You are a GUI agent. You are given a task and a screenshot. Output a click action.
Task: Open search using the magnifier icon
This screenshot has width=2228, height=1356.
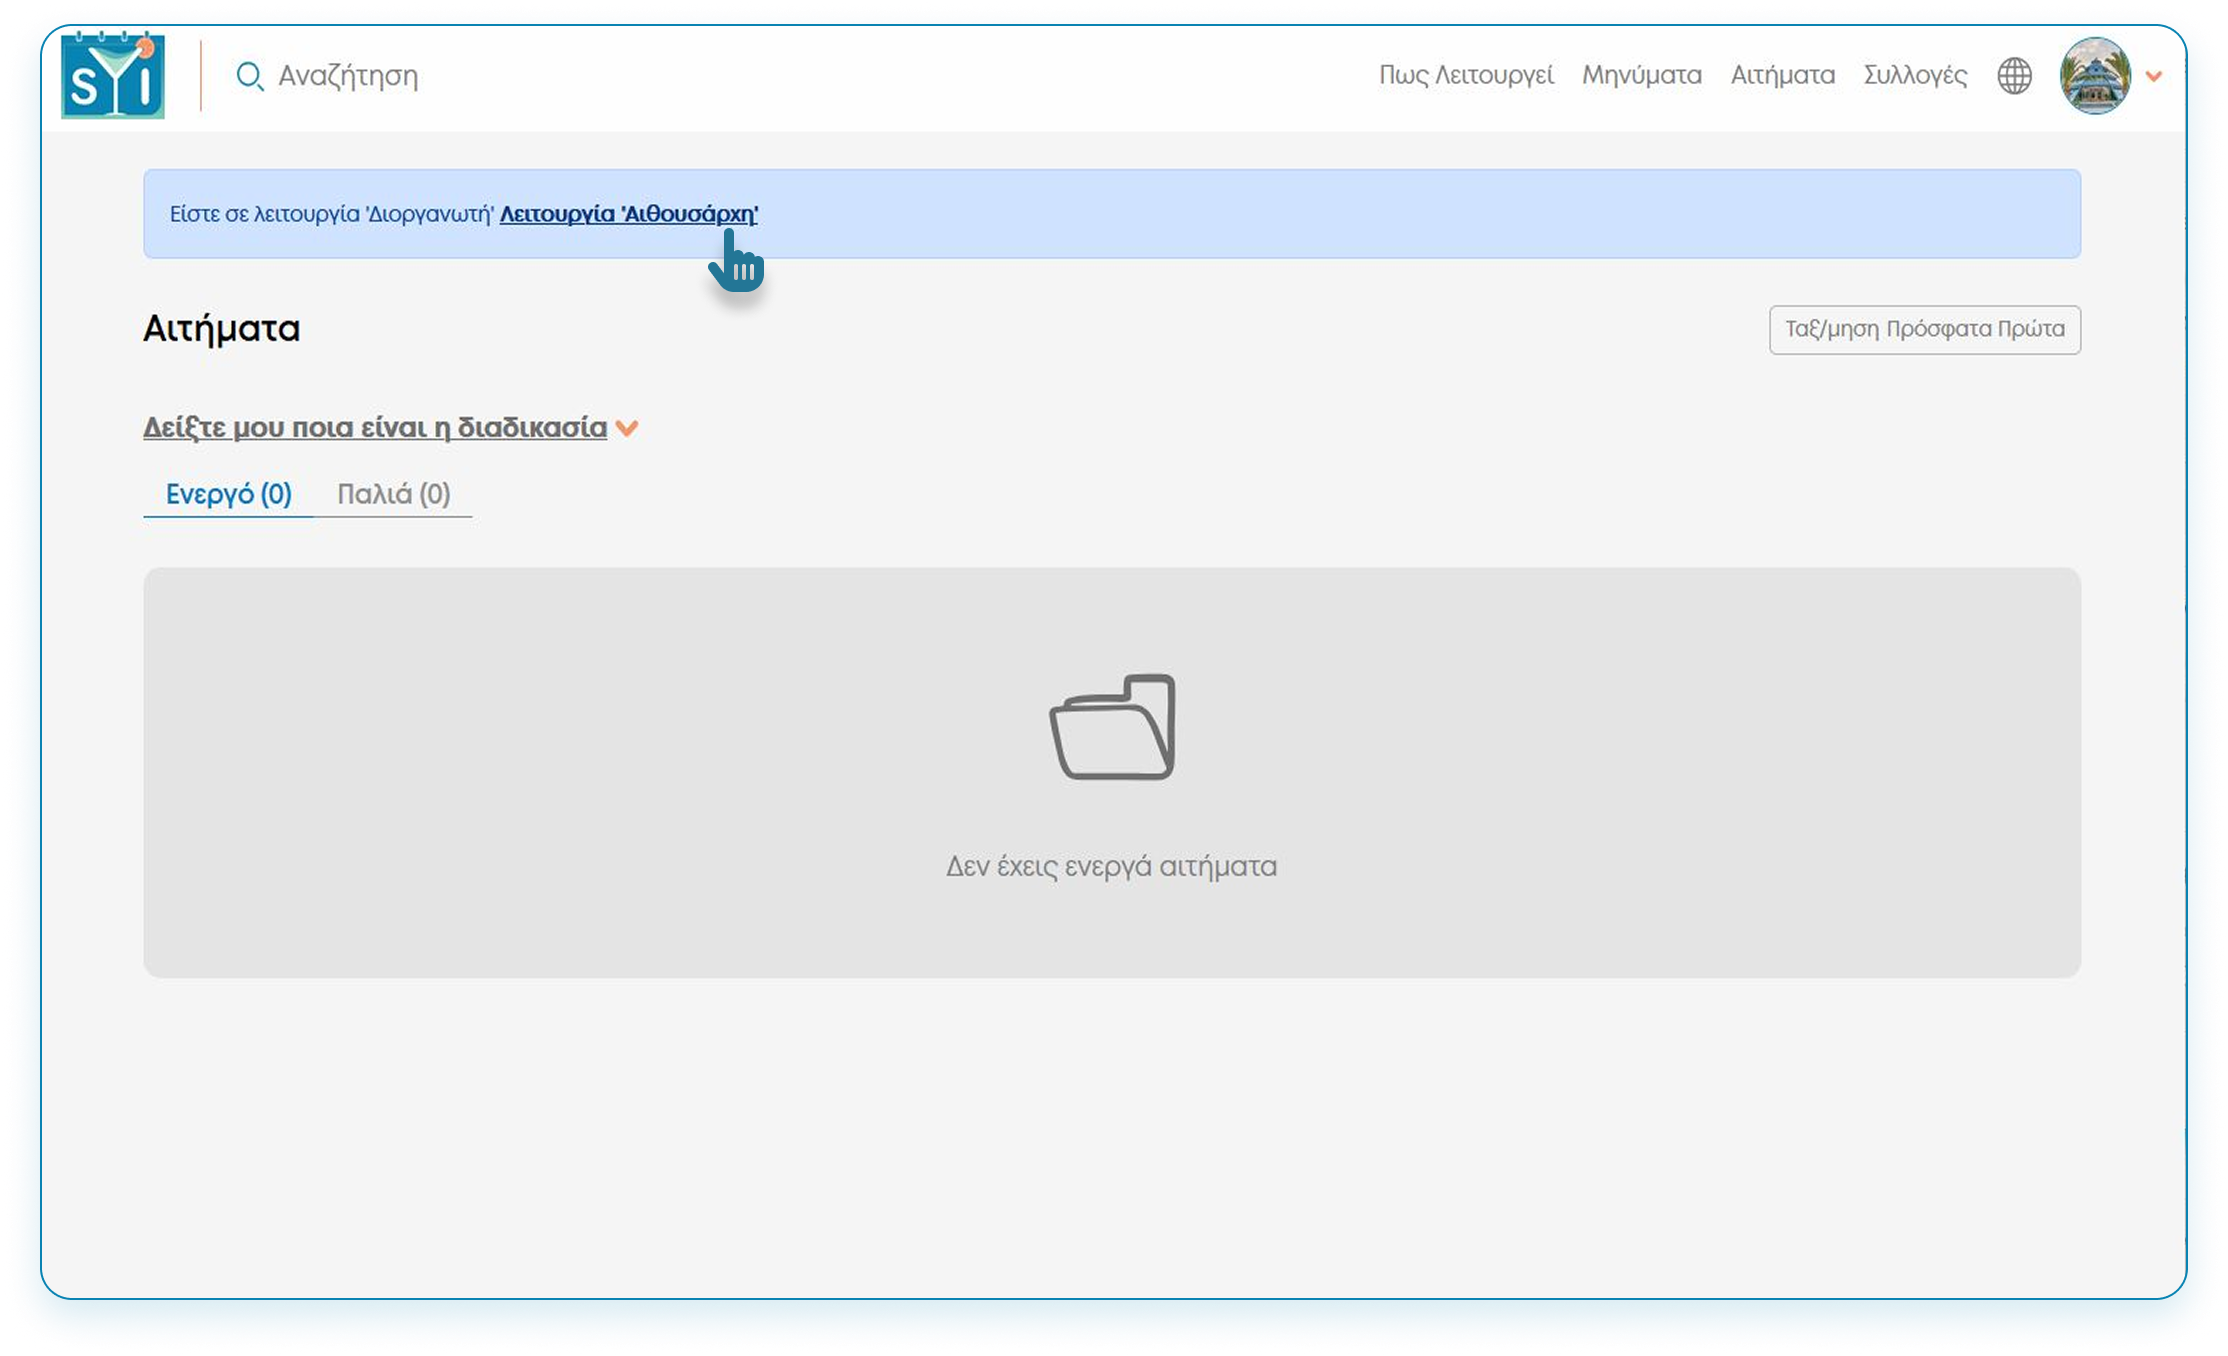[251, 75]
